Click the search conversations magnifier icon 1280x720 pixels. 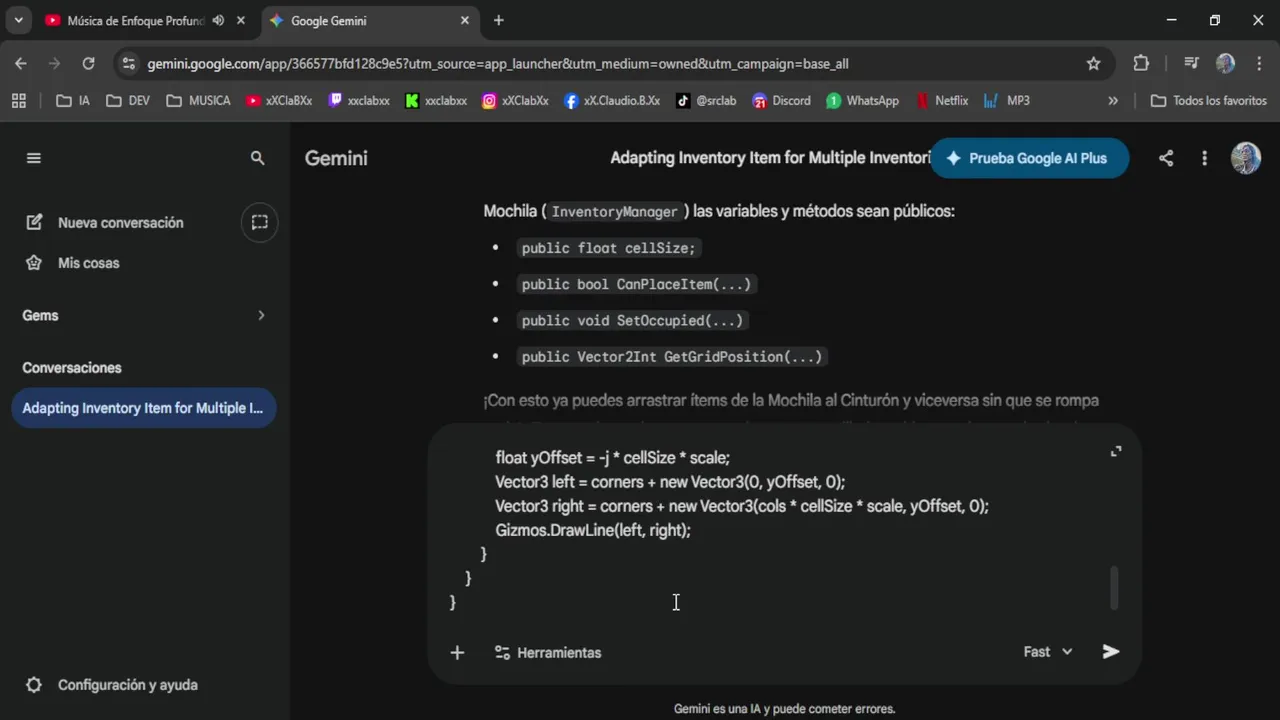pos(257,158)
